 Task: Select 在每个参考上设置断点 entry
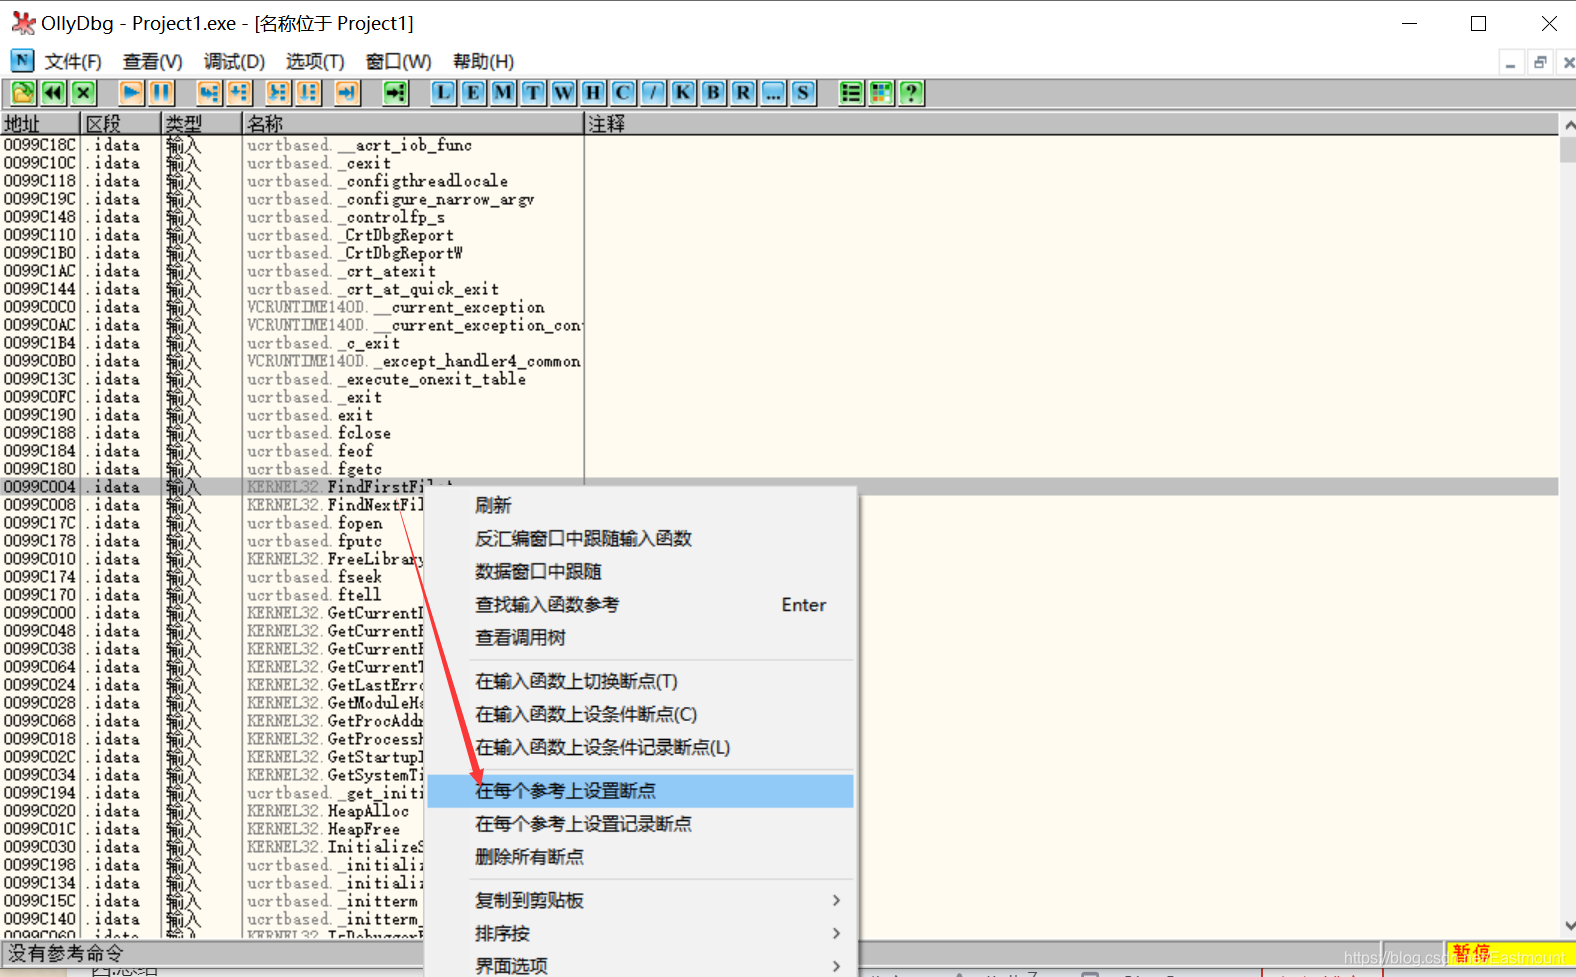[x=640, y=790]
